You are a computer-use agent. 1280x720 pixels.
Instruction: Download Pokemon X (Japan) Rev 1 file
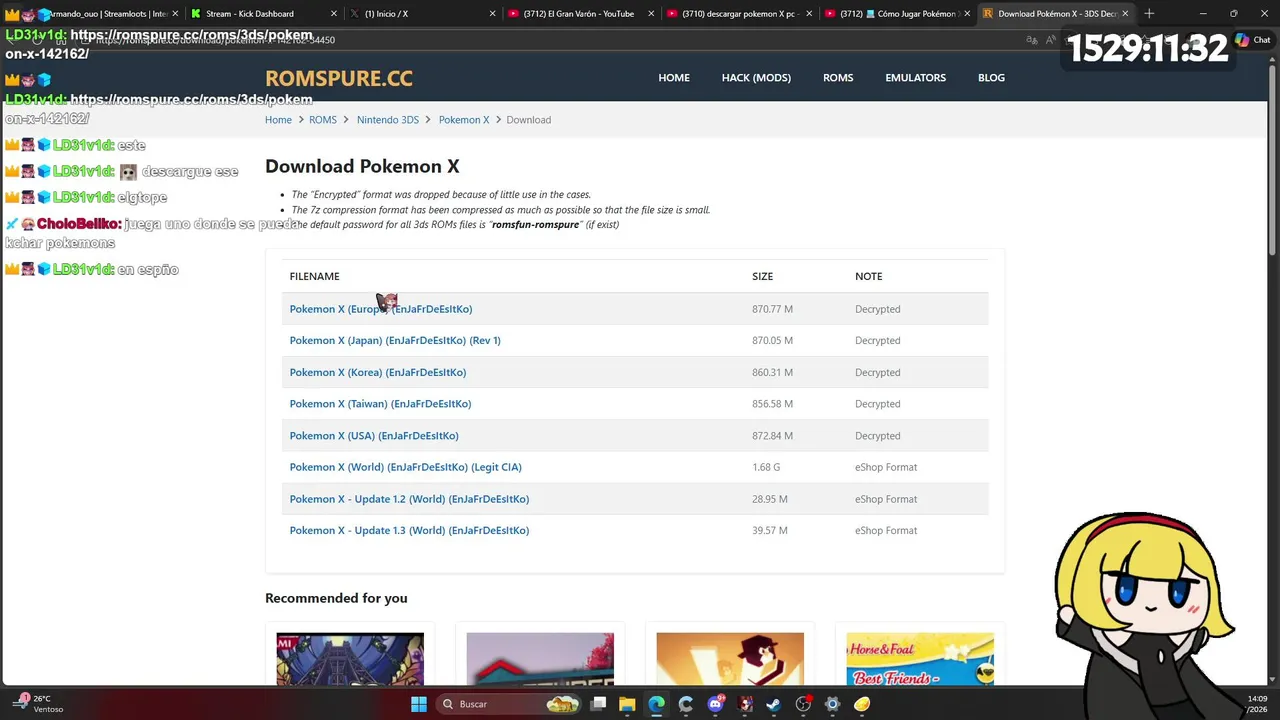(395, 341)
